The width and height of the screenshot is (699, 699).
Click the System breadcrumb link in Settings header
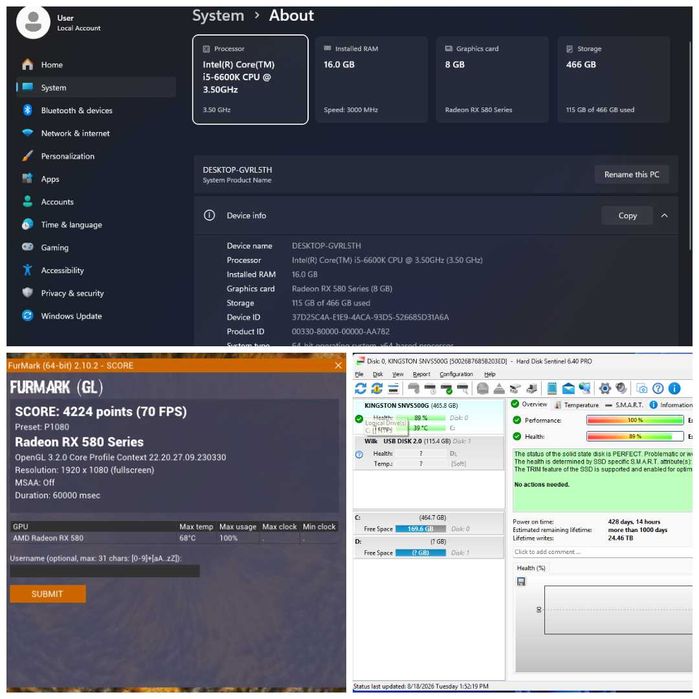coord(218,16)
